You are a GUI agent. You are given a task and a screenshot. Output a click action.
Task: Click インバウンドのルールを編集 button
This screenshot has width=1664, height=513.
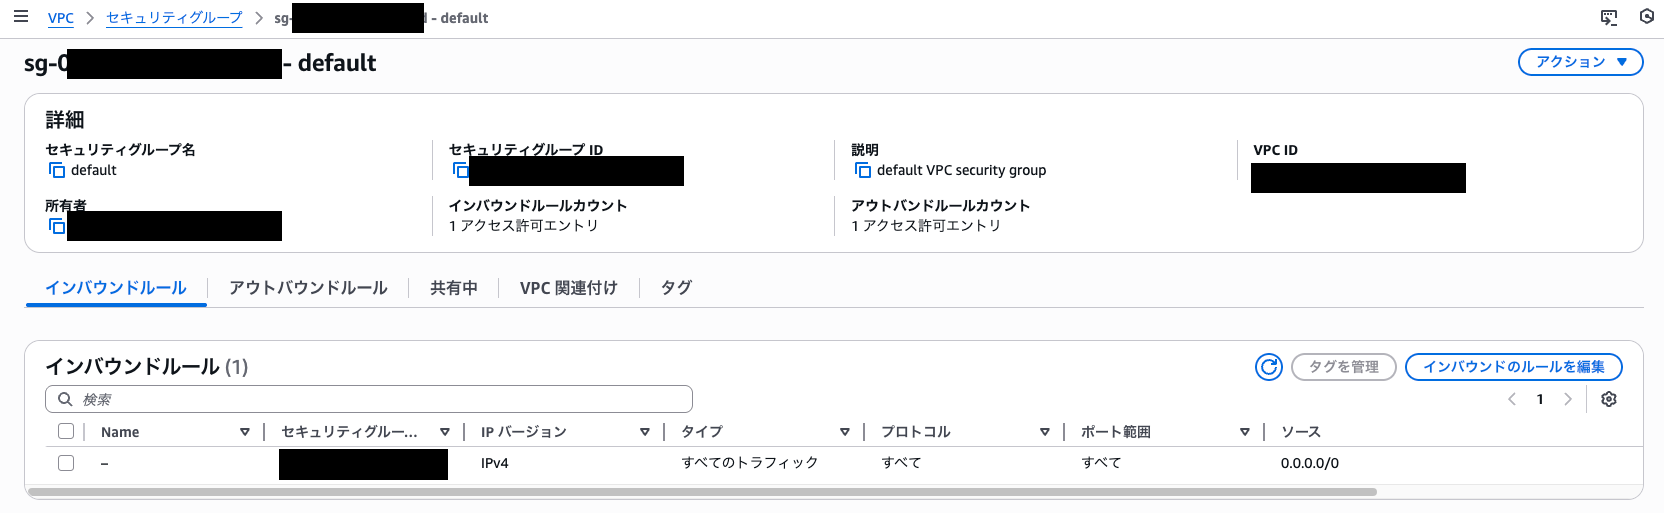[x=1513, y=367]
